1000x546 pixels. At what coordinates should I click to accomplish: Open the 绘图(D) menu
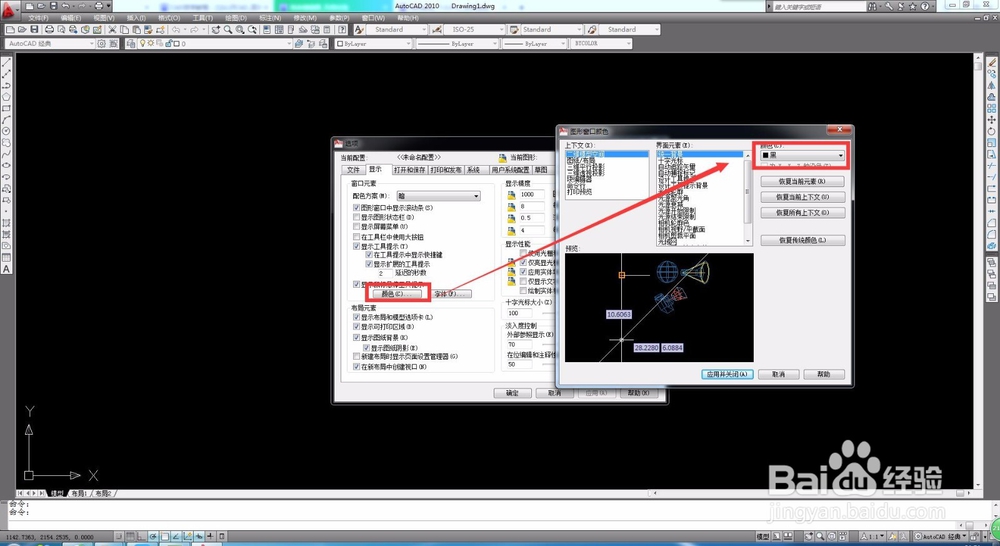pyautogui.click(x=236, y=18)
